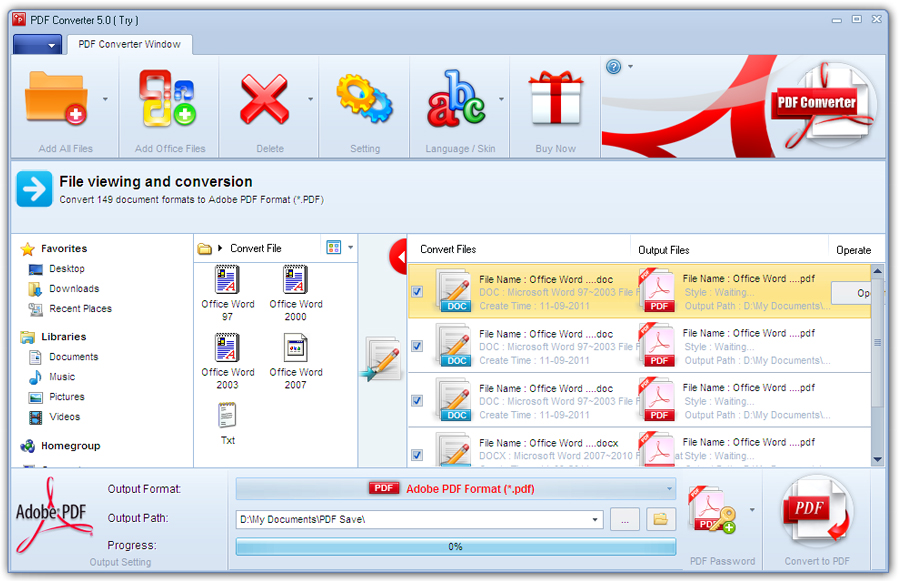Select the Homegroup tree item
This screenshot has width=900, height=581.
(x=70, y=446)
